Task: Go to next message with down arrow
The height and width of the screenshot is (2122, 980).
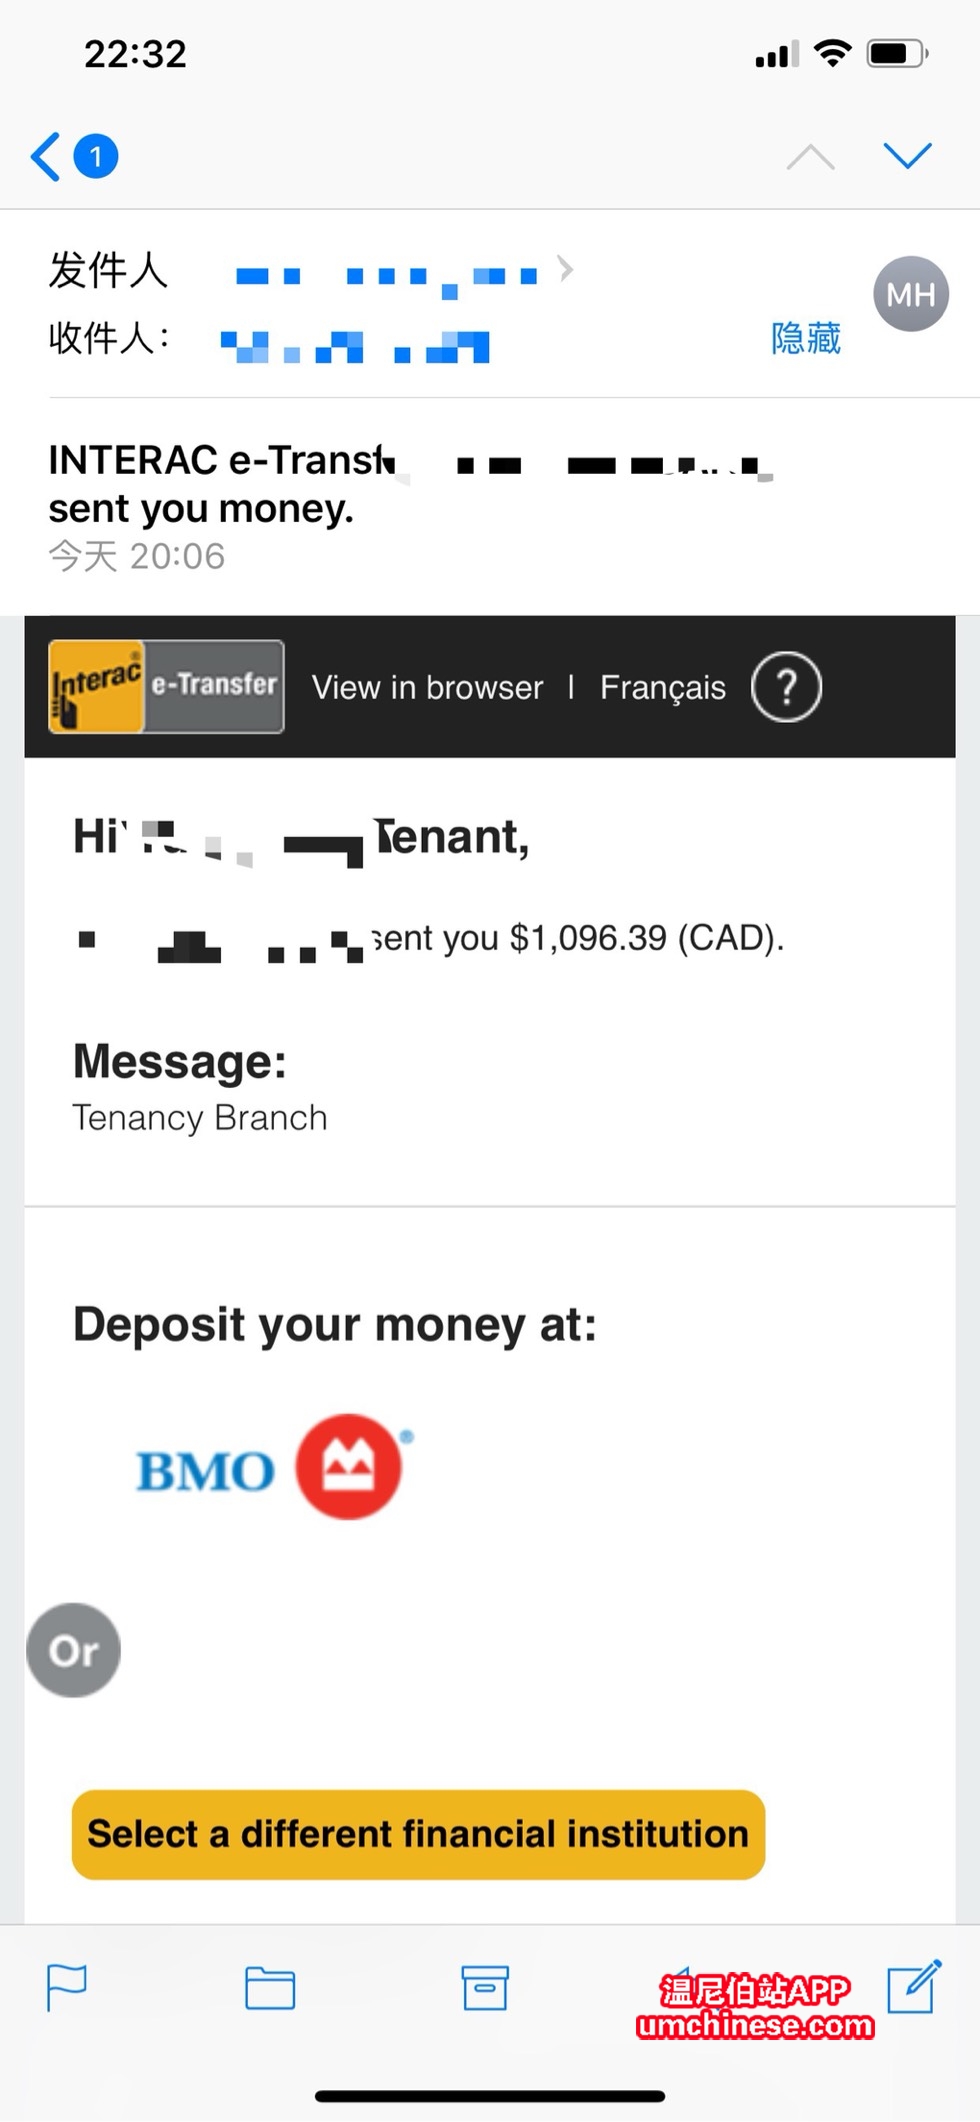Action: pos(907,155)
